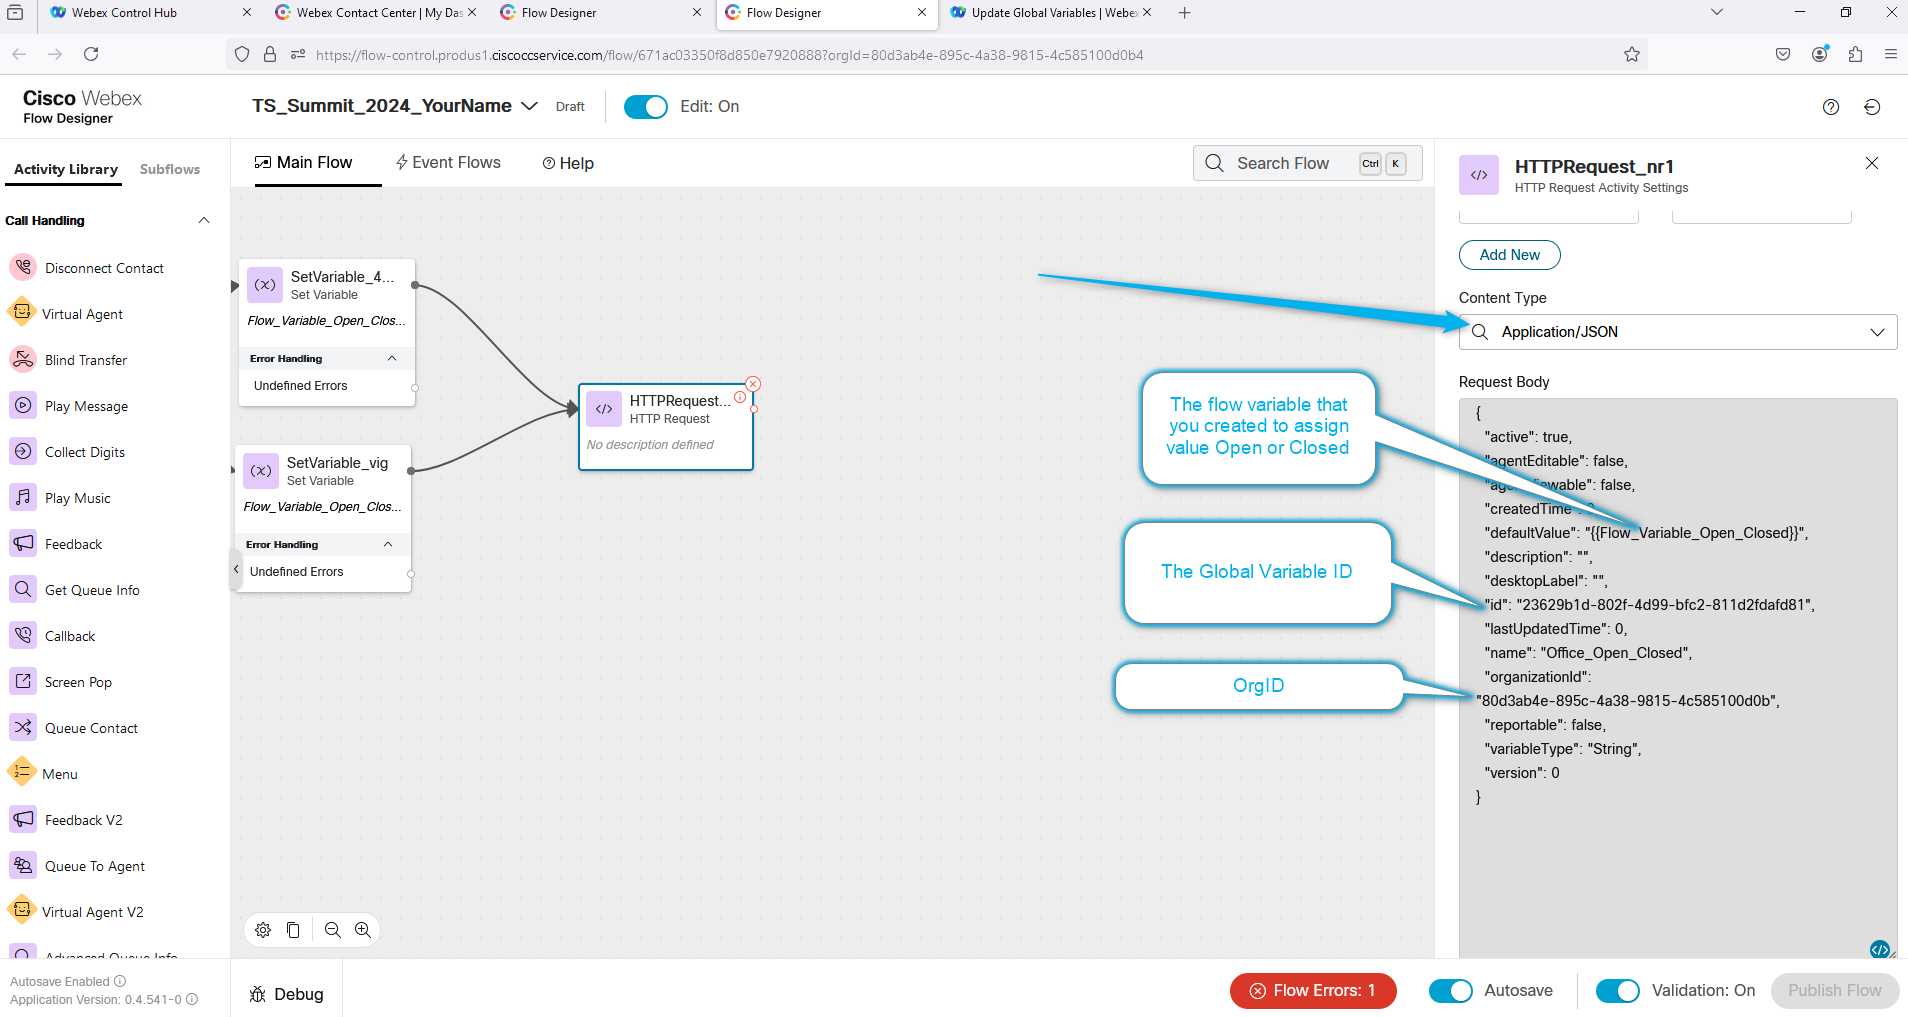This screenshot has height=1017, width=1908.
Task: Open a new browser tab
Action: coord(1185,13)
